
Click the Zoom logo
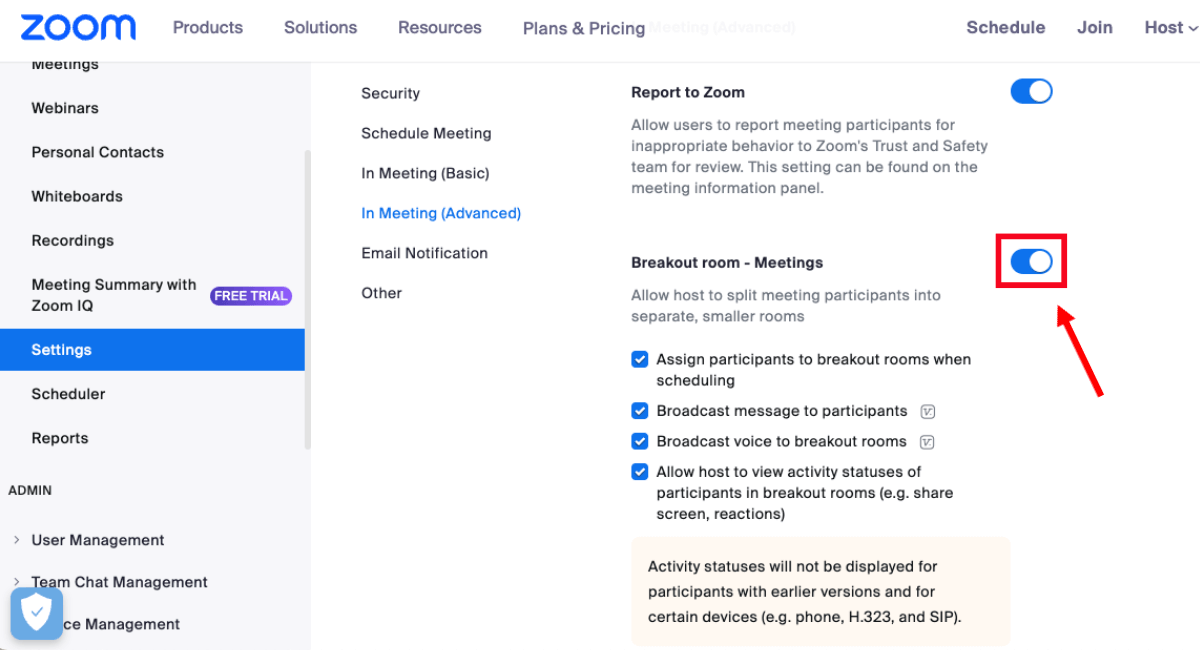pos(78,28)
